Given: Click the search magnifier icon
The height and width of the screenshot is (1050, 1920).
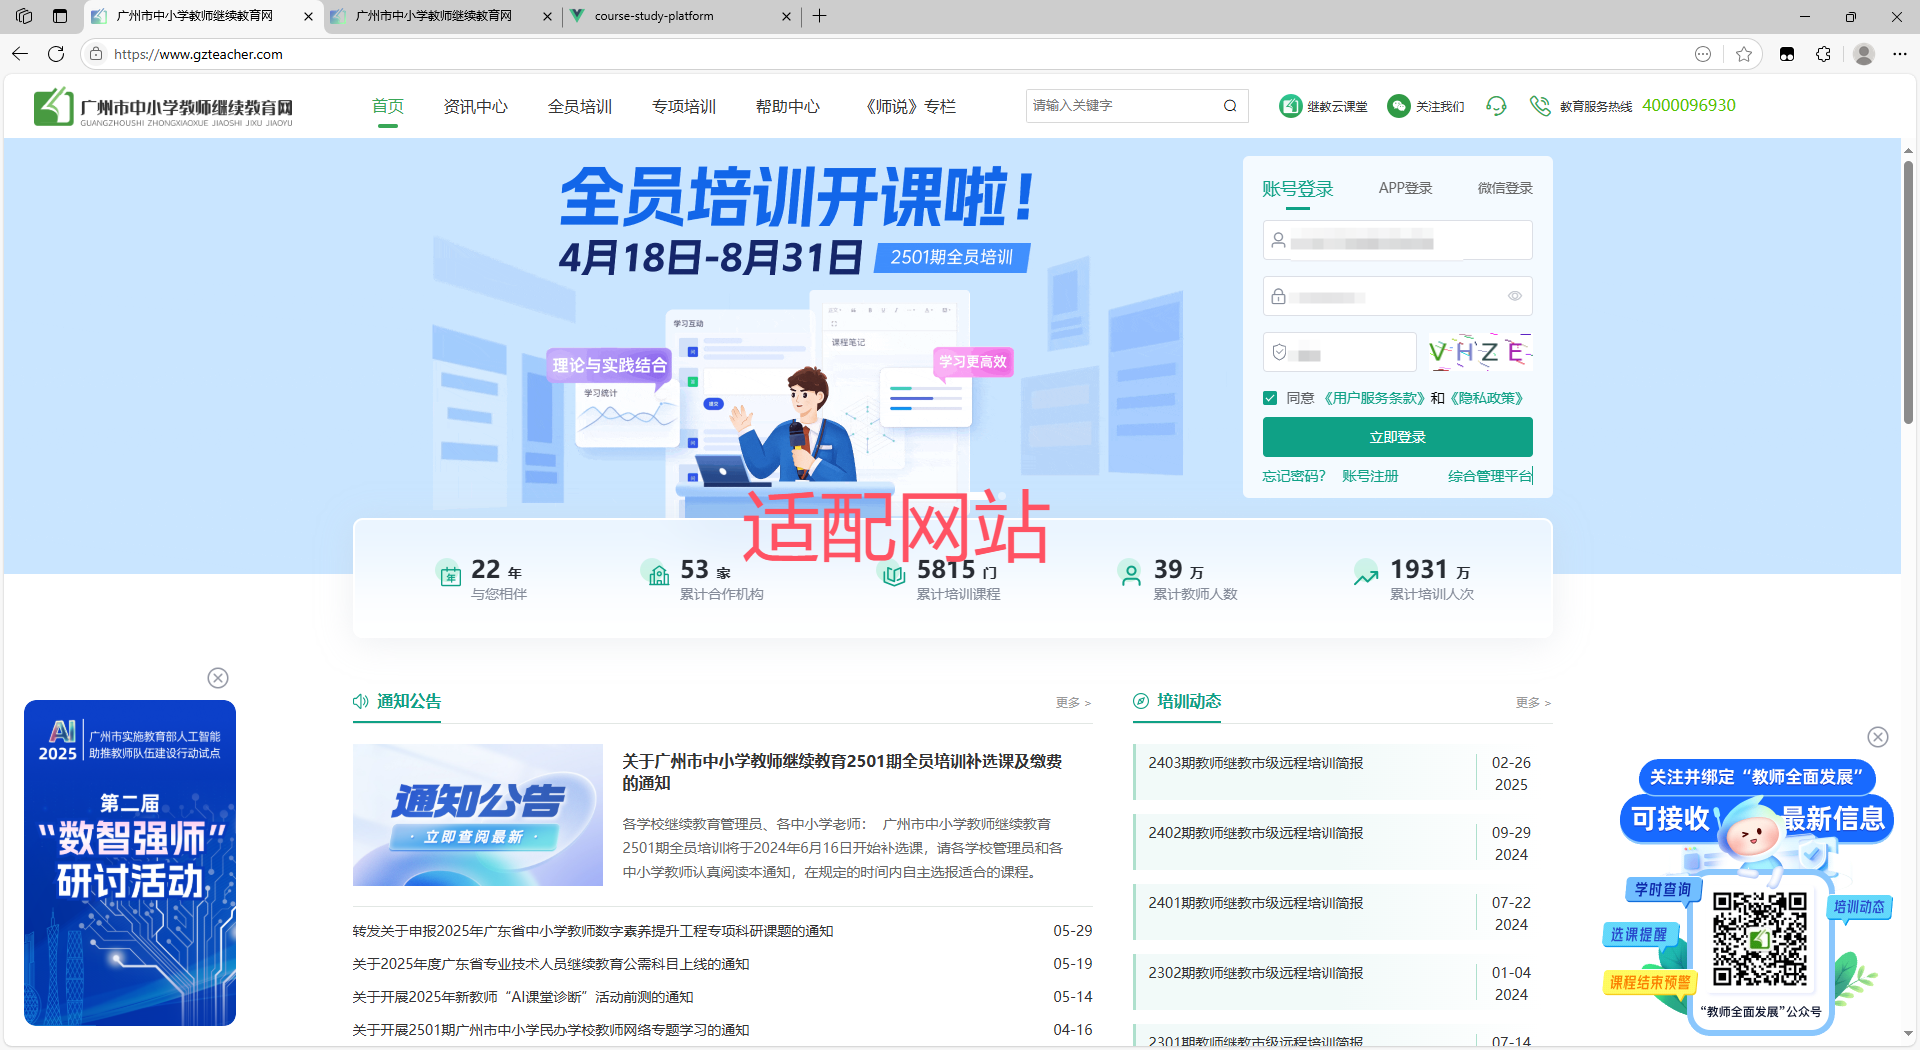Looking at the screenshot, I should [1230, 106].
